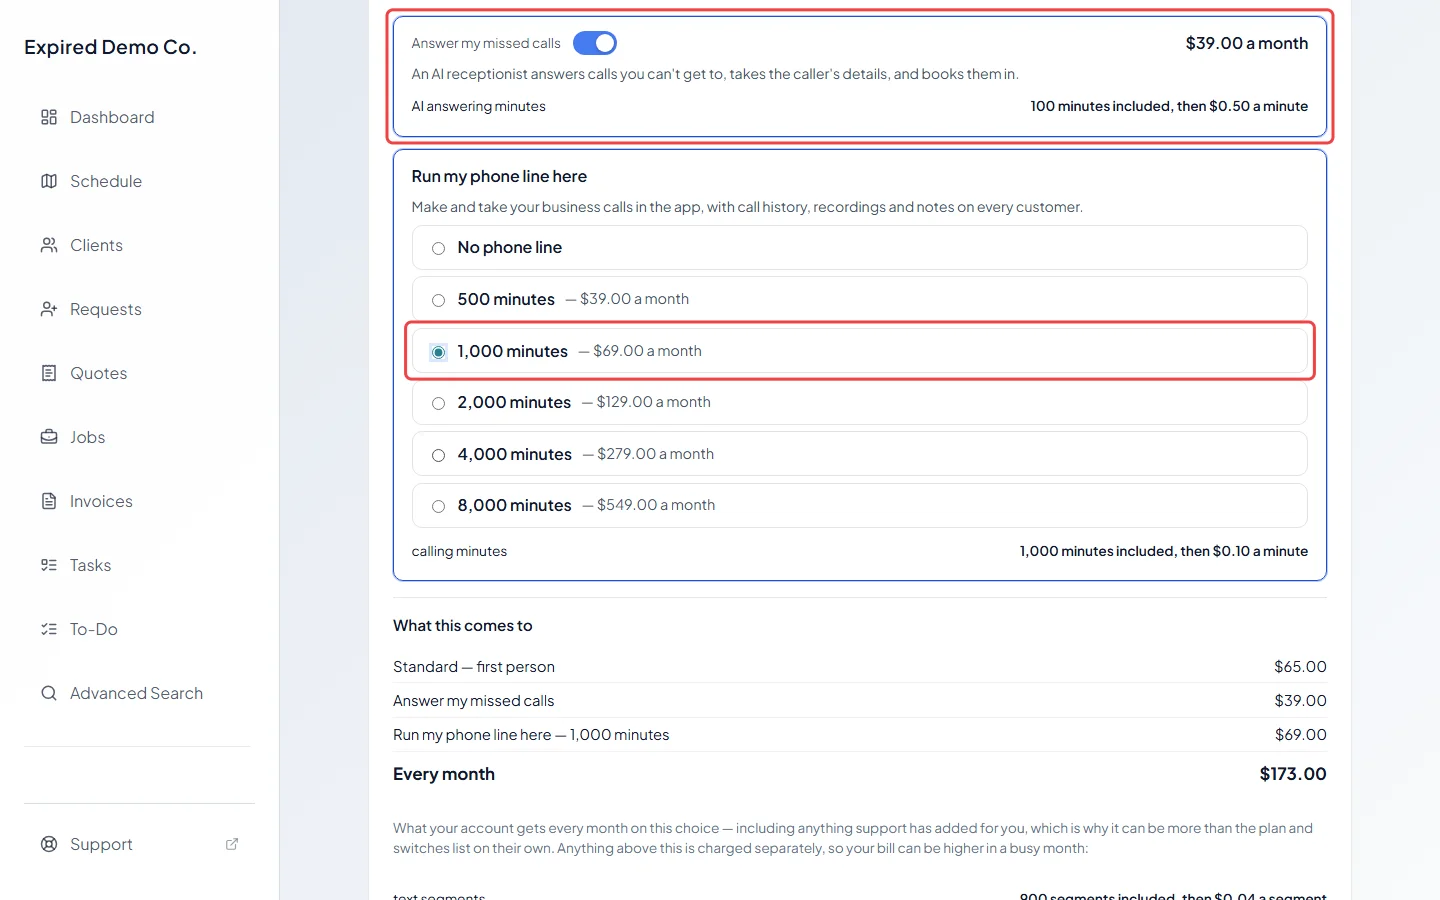Screen dimensions: 1440x900
Task: Toggle the Answer my missed calls switch
Action: pyautogui.click(x=595, y=43)
